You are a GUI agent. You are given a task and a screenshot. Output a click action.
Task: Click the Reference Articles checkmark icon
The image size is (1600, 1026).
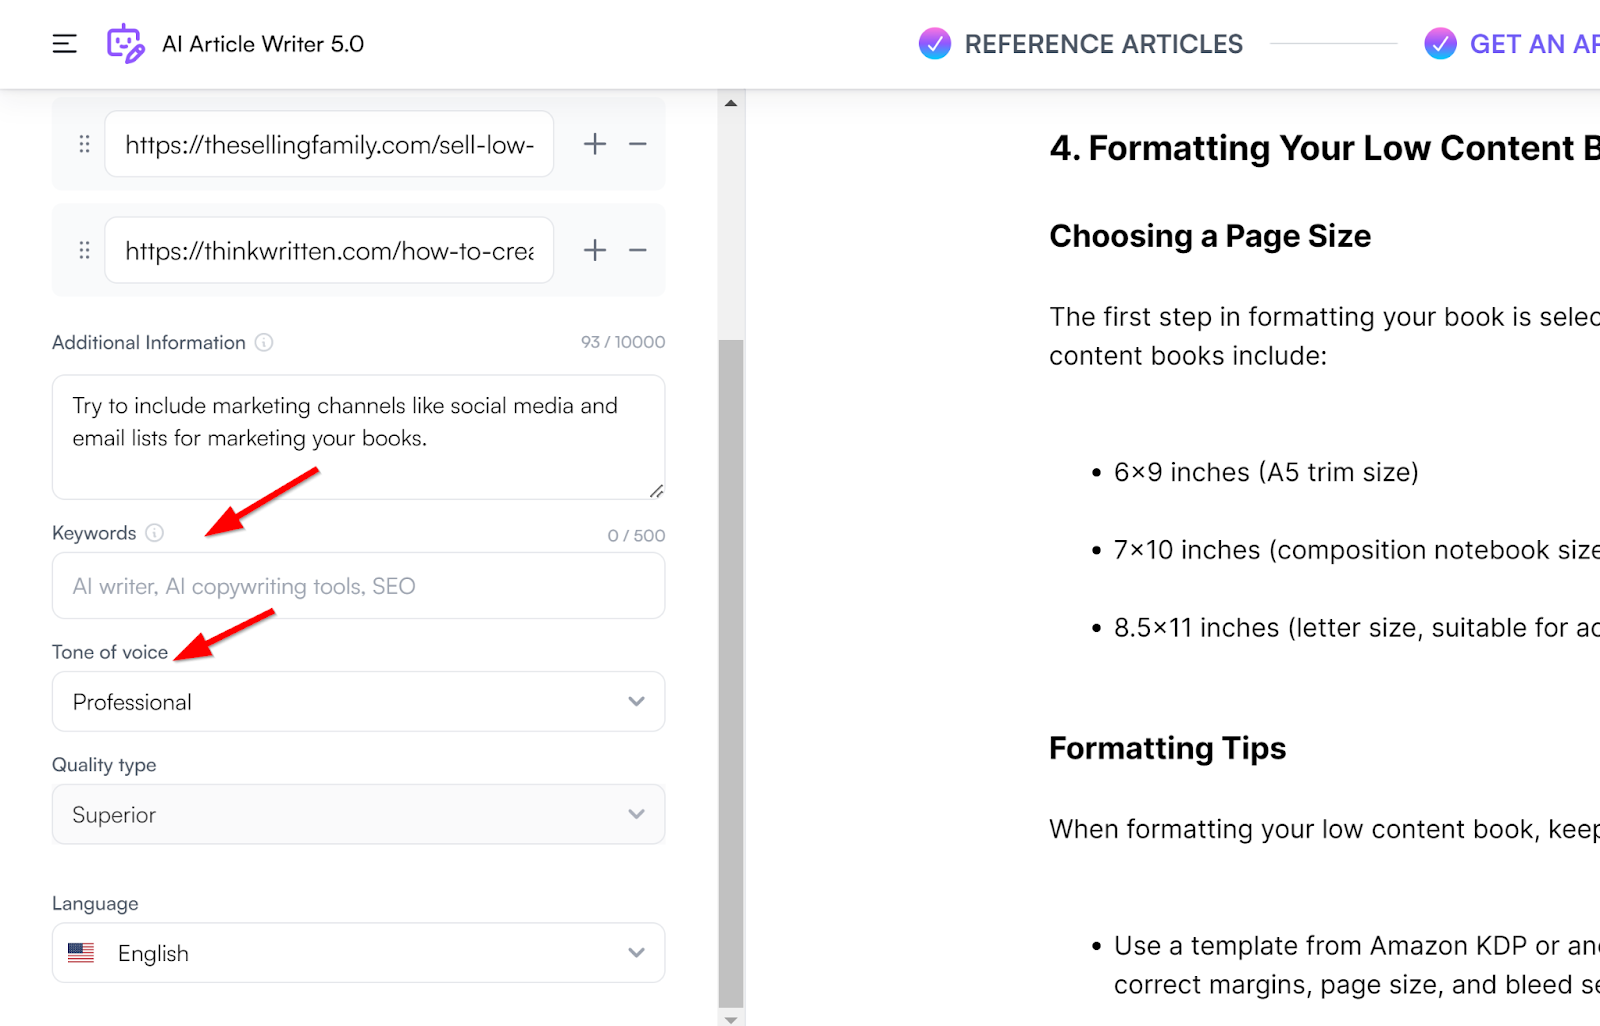click(935, 44)
